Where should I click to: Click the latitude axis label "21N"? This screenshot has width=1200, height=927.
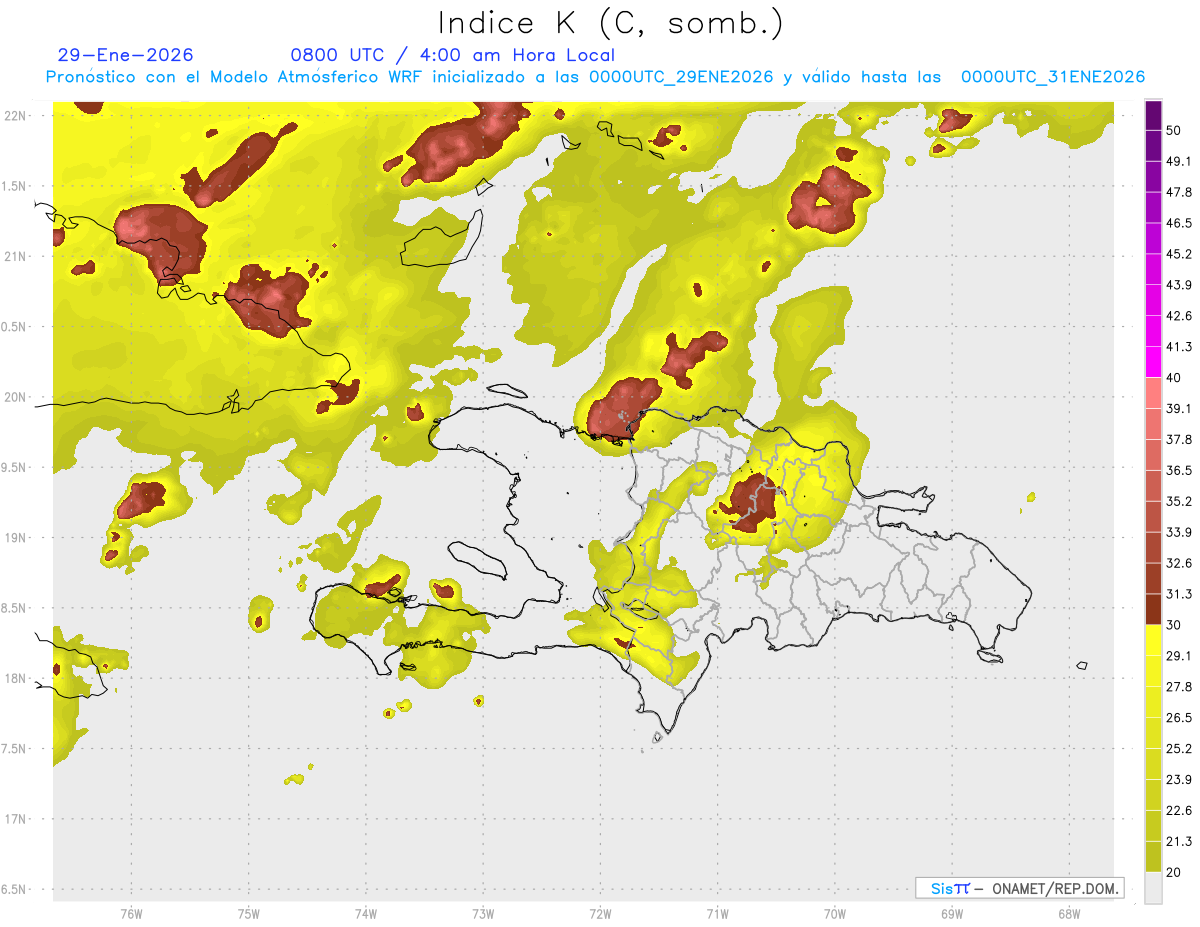(x=17, y=257)
